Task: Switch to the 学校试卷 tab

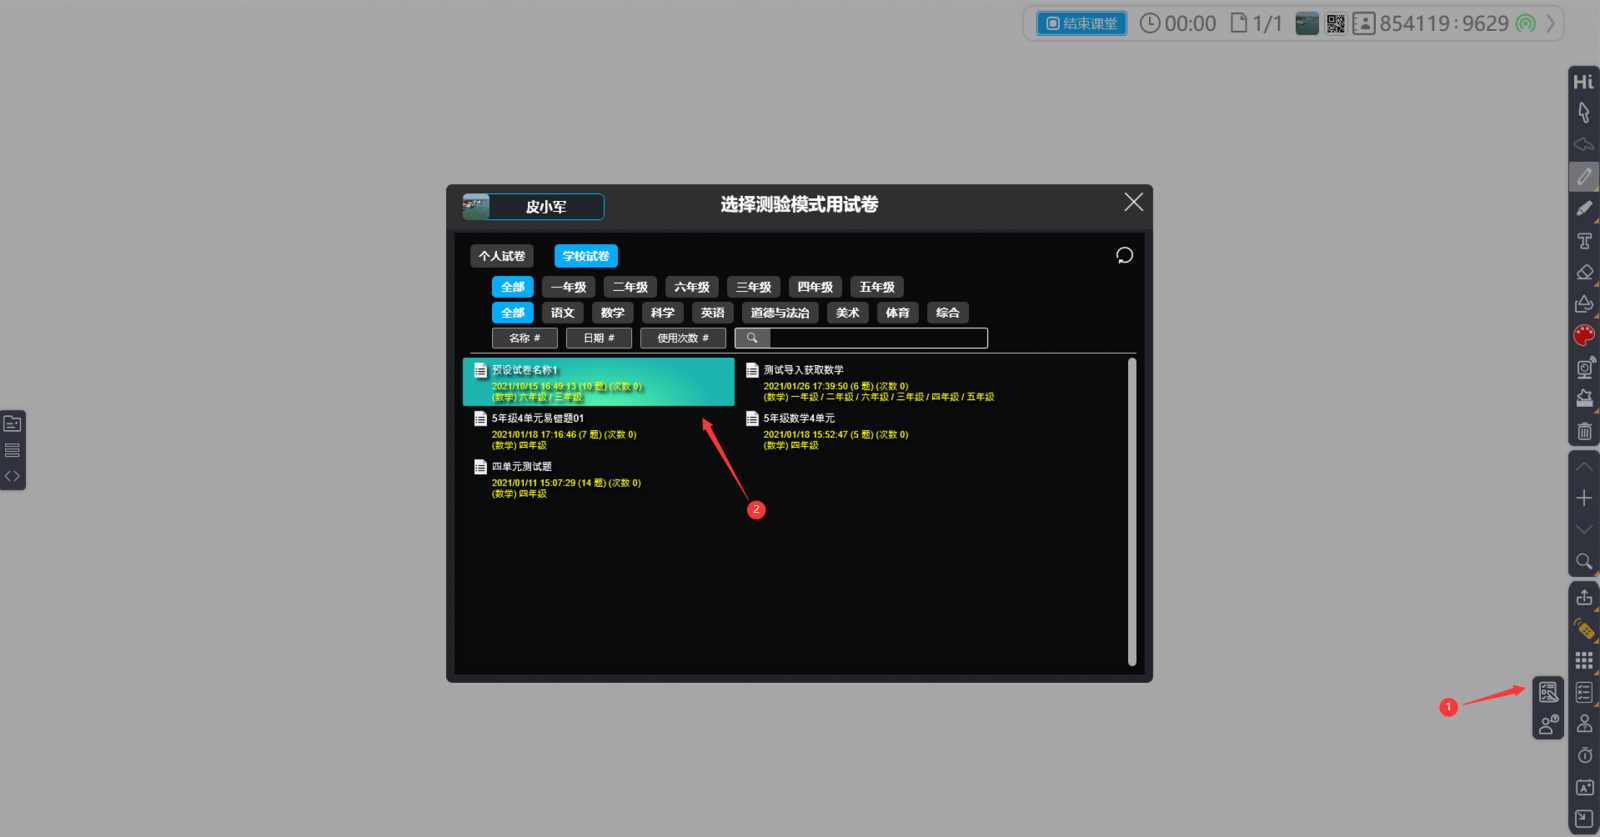Action: click(586, 256)
